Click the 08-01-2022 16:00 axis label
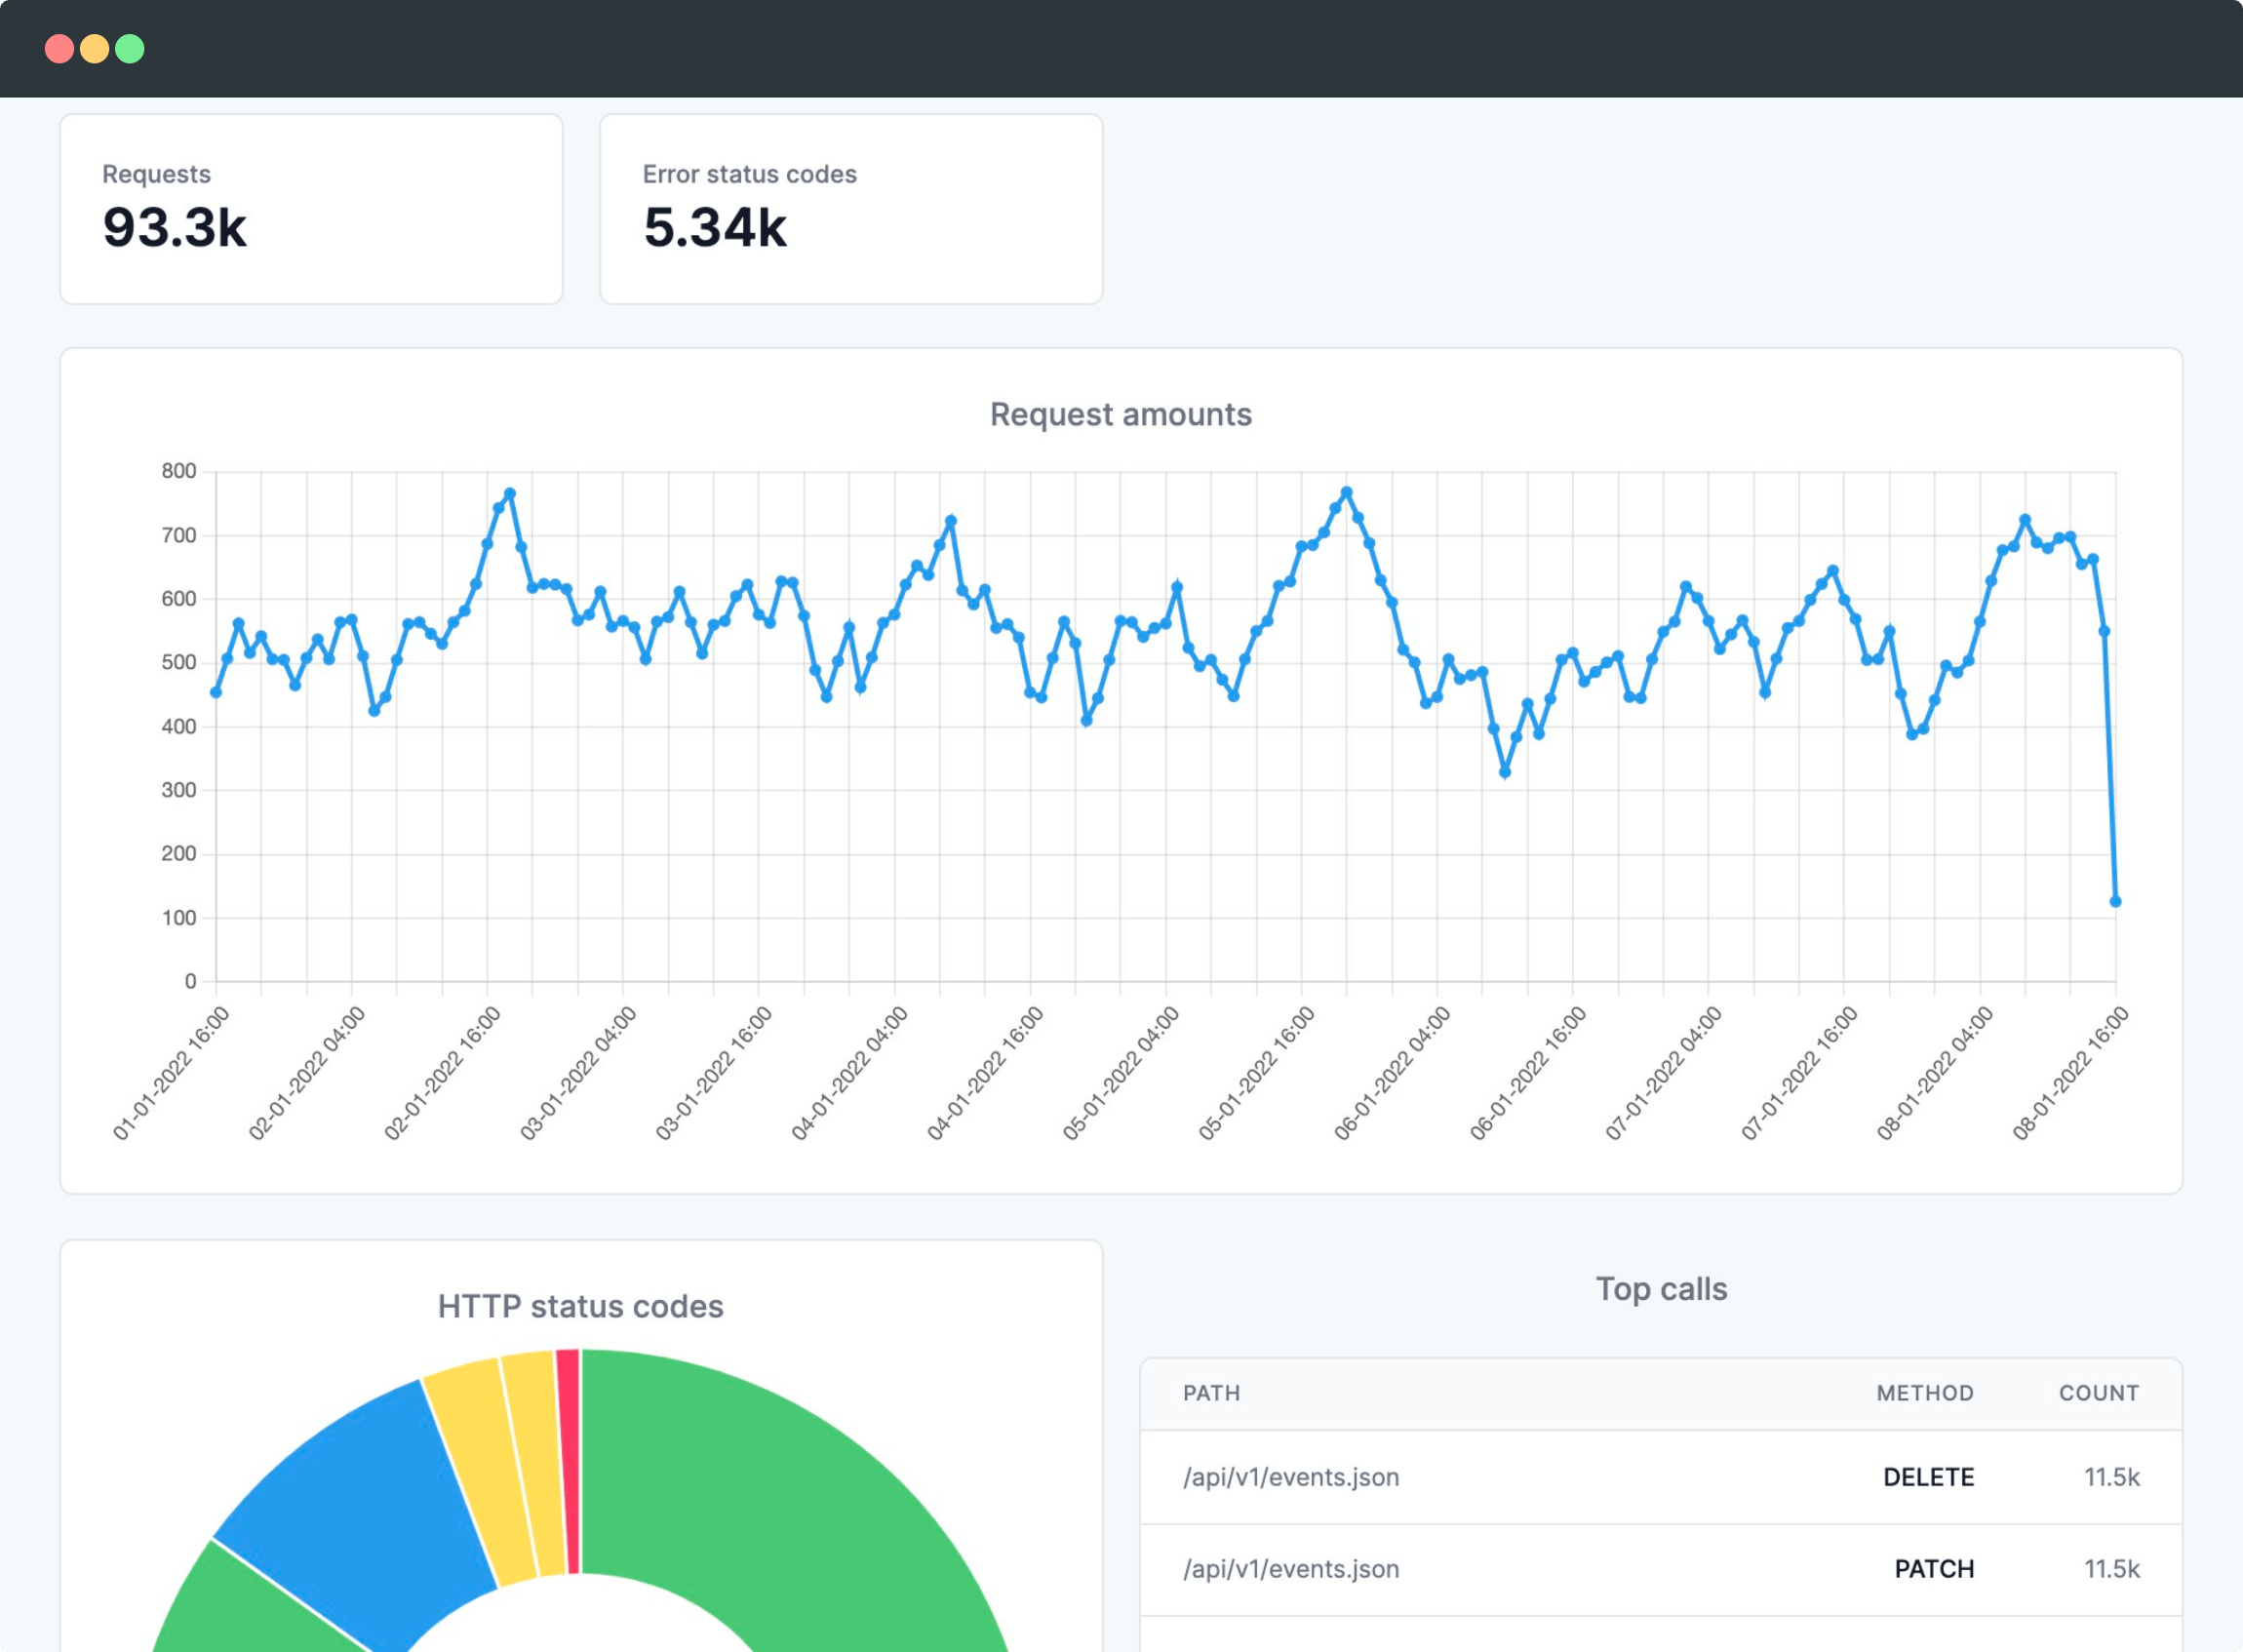2243x1652 pixels. (x=2071, y=1073)
